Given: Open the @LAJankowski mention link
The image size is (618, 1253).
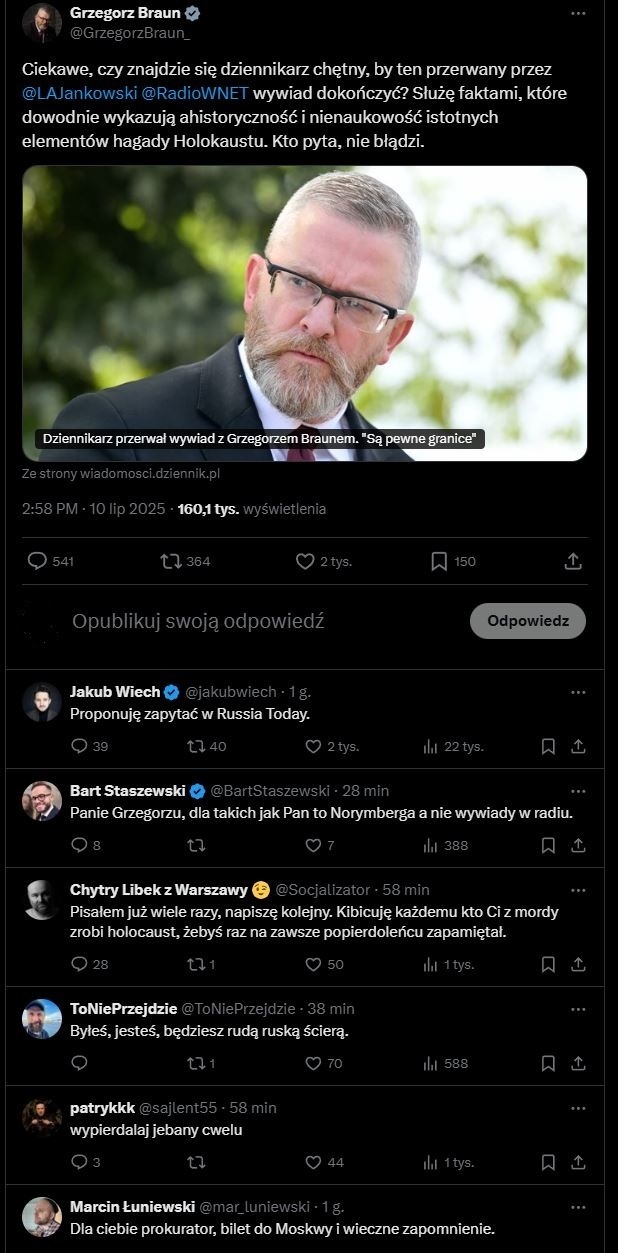Looking at the screenshot, I should pyautogui.click(x=72, y=93).
